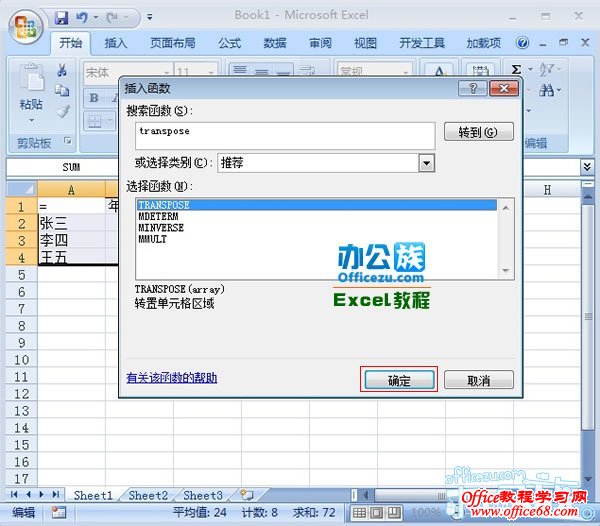Switch to Sheet1 tab
600x526 pixels.
click(x=93, y=495)
